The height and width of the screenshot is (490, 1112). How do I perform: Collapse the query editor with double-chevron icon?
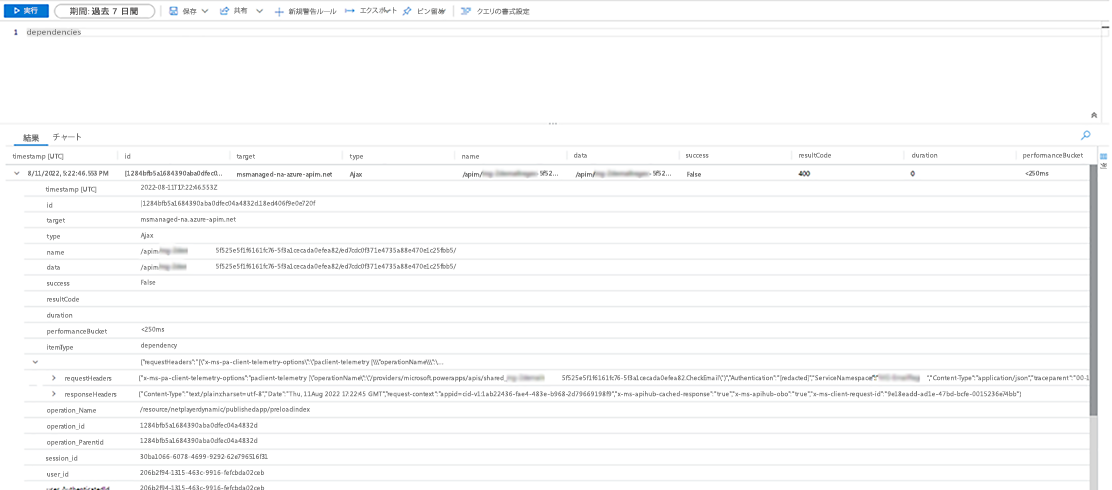1094,114
